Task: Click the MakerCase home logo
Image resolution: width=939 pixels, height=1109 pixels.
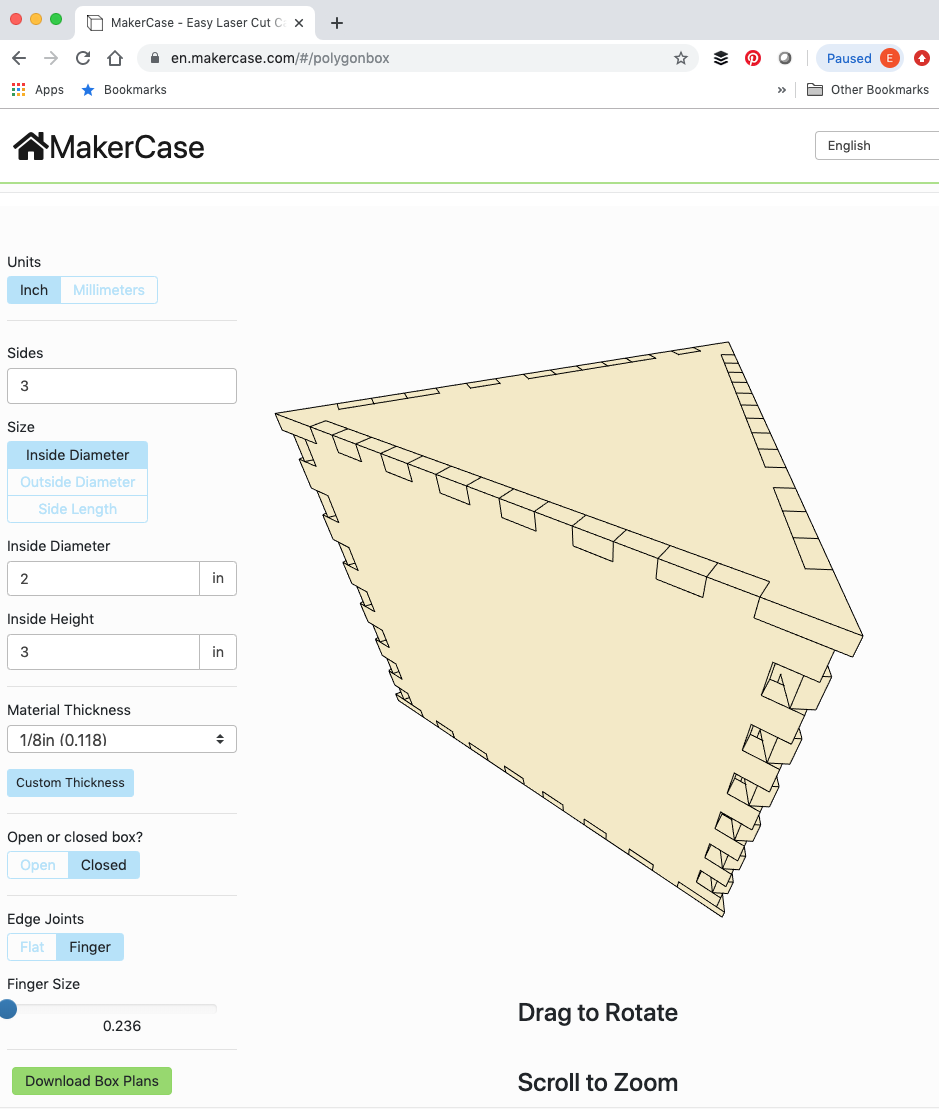Action: (x=107, y=146)
